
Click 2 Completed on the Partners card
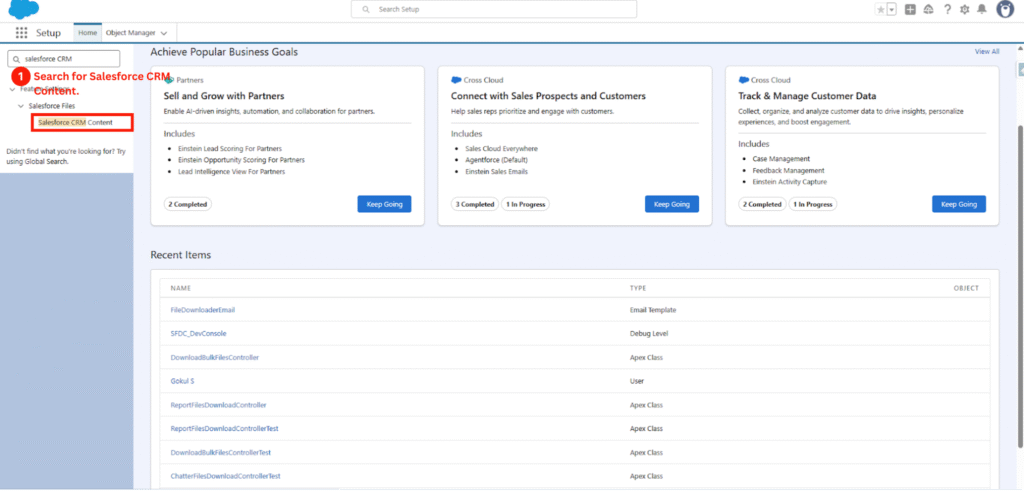point(187,205)
